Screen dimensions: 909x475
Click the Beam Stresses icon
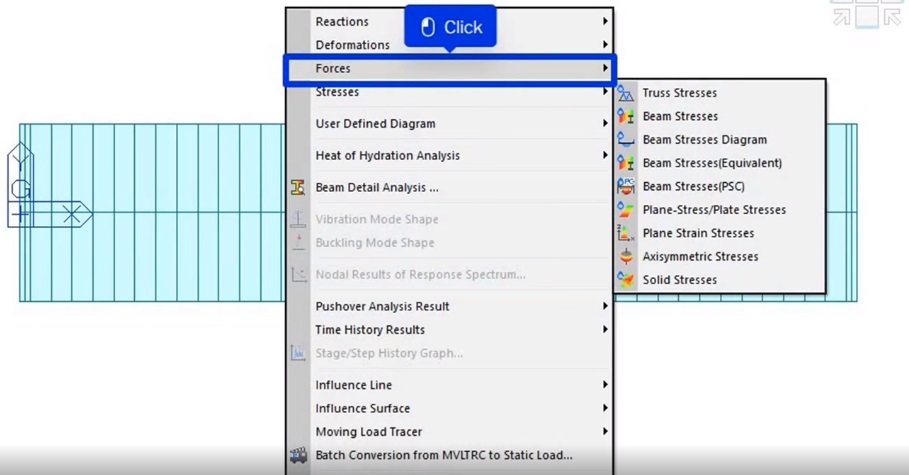coord(626,116)
